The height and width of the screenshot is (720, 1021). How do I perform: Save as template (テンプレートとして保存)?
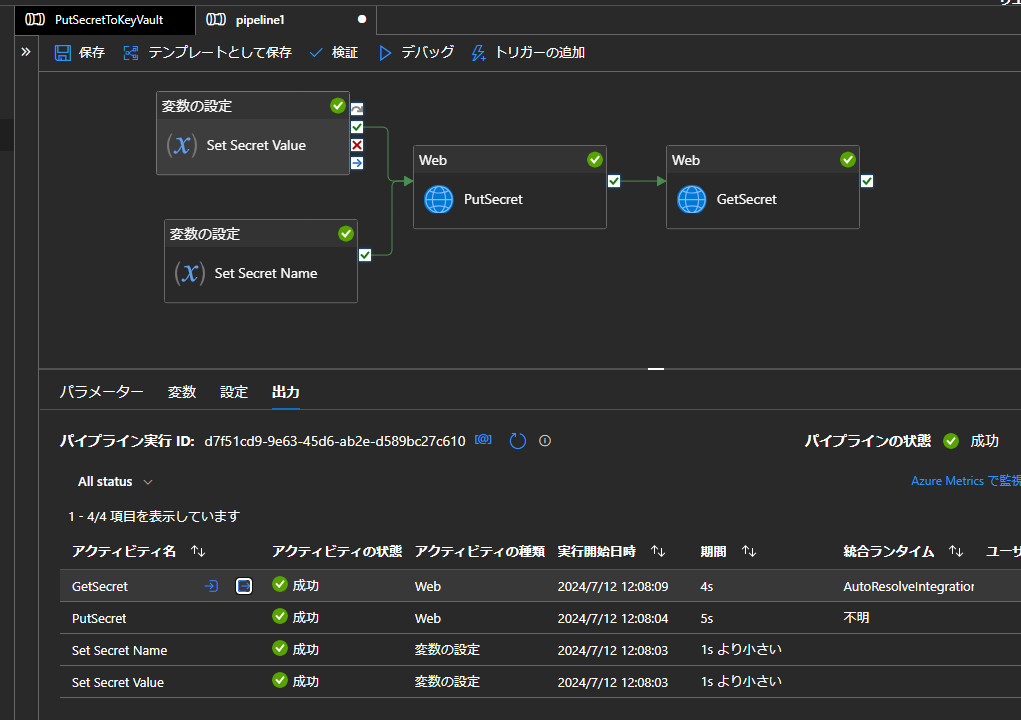coord(207,53)
